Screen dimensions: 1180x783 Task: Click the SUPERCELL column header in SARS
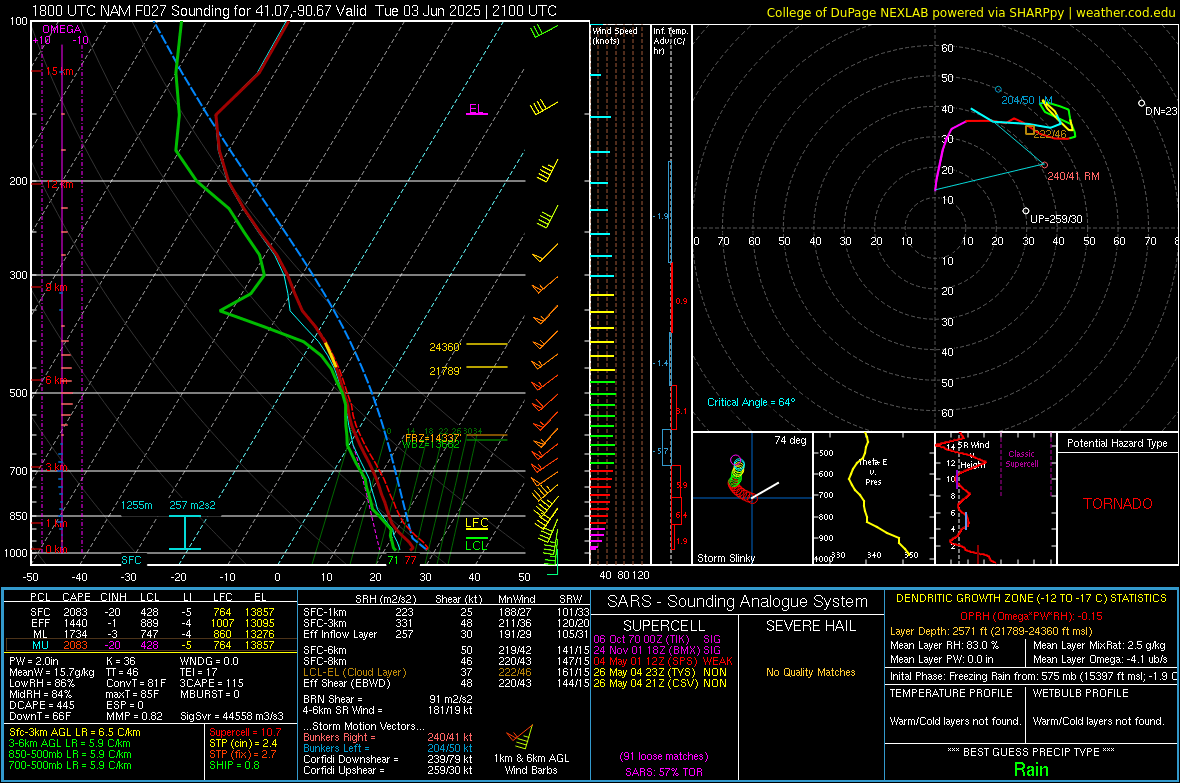coord(664,626)
